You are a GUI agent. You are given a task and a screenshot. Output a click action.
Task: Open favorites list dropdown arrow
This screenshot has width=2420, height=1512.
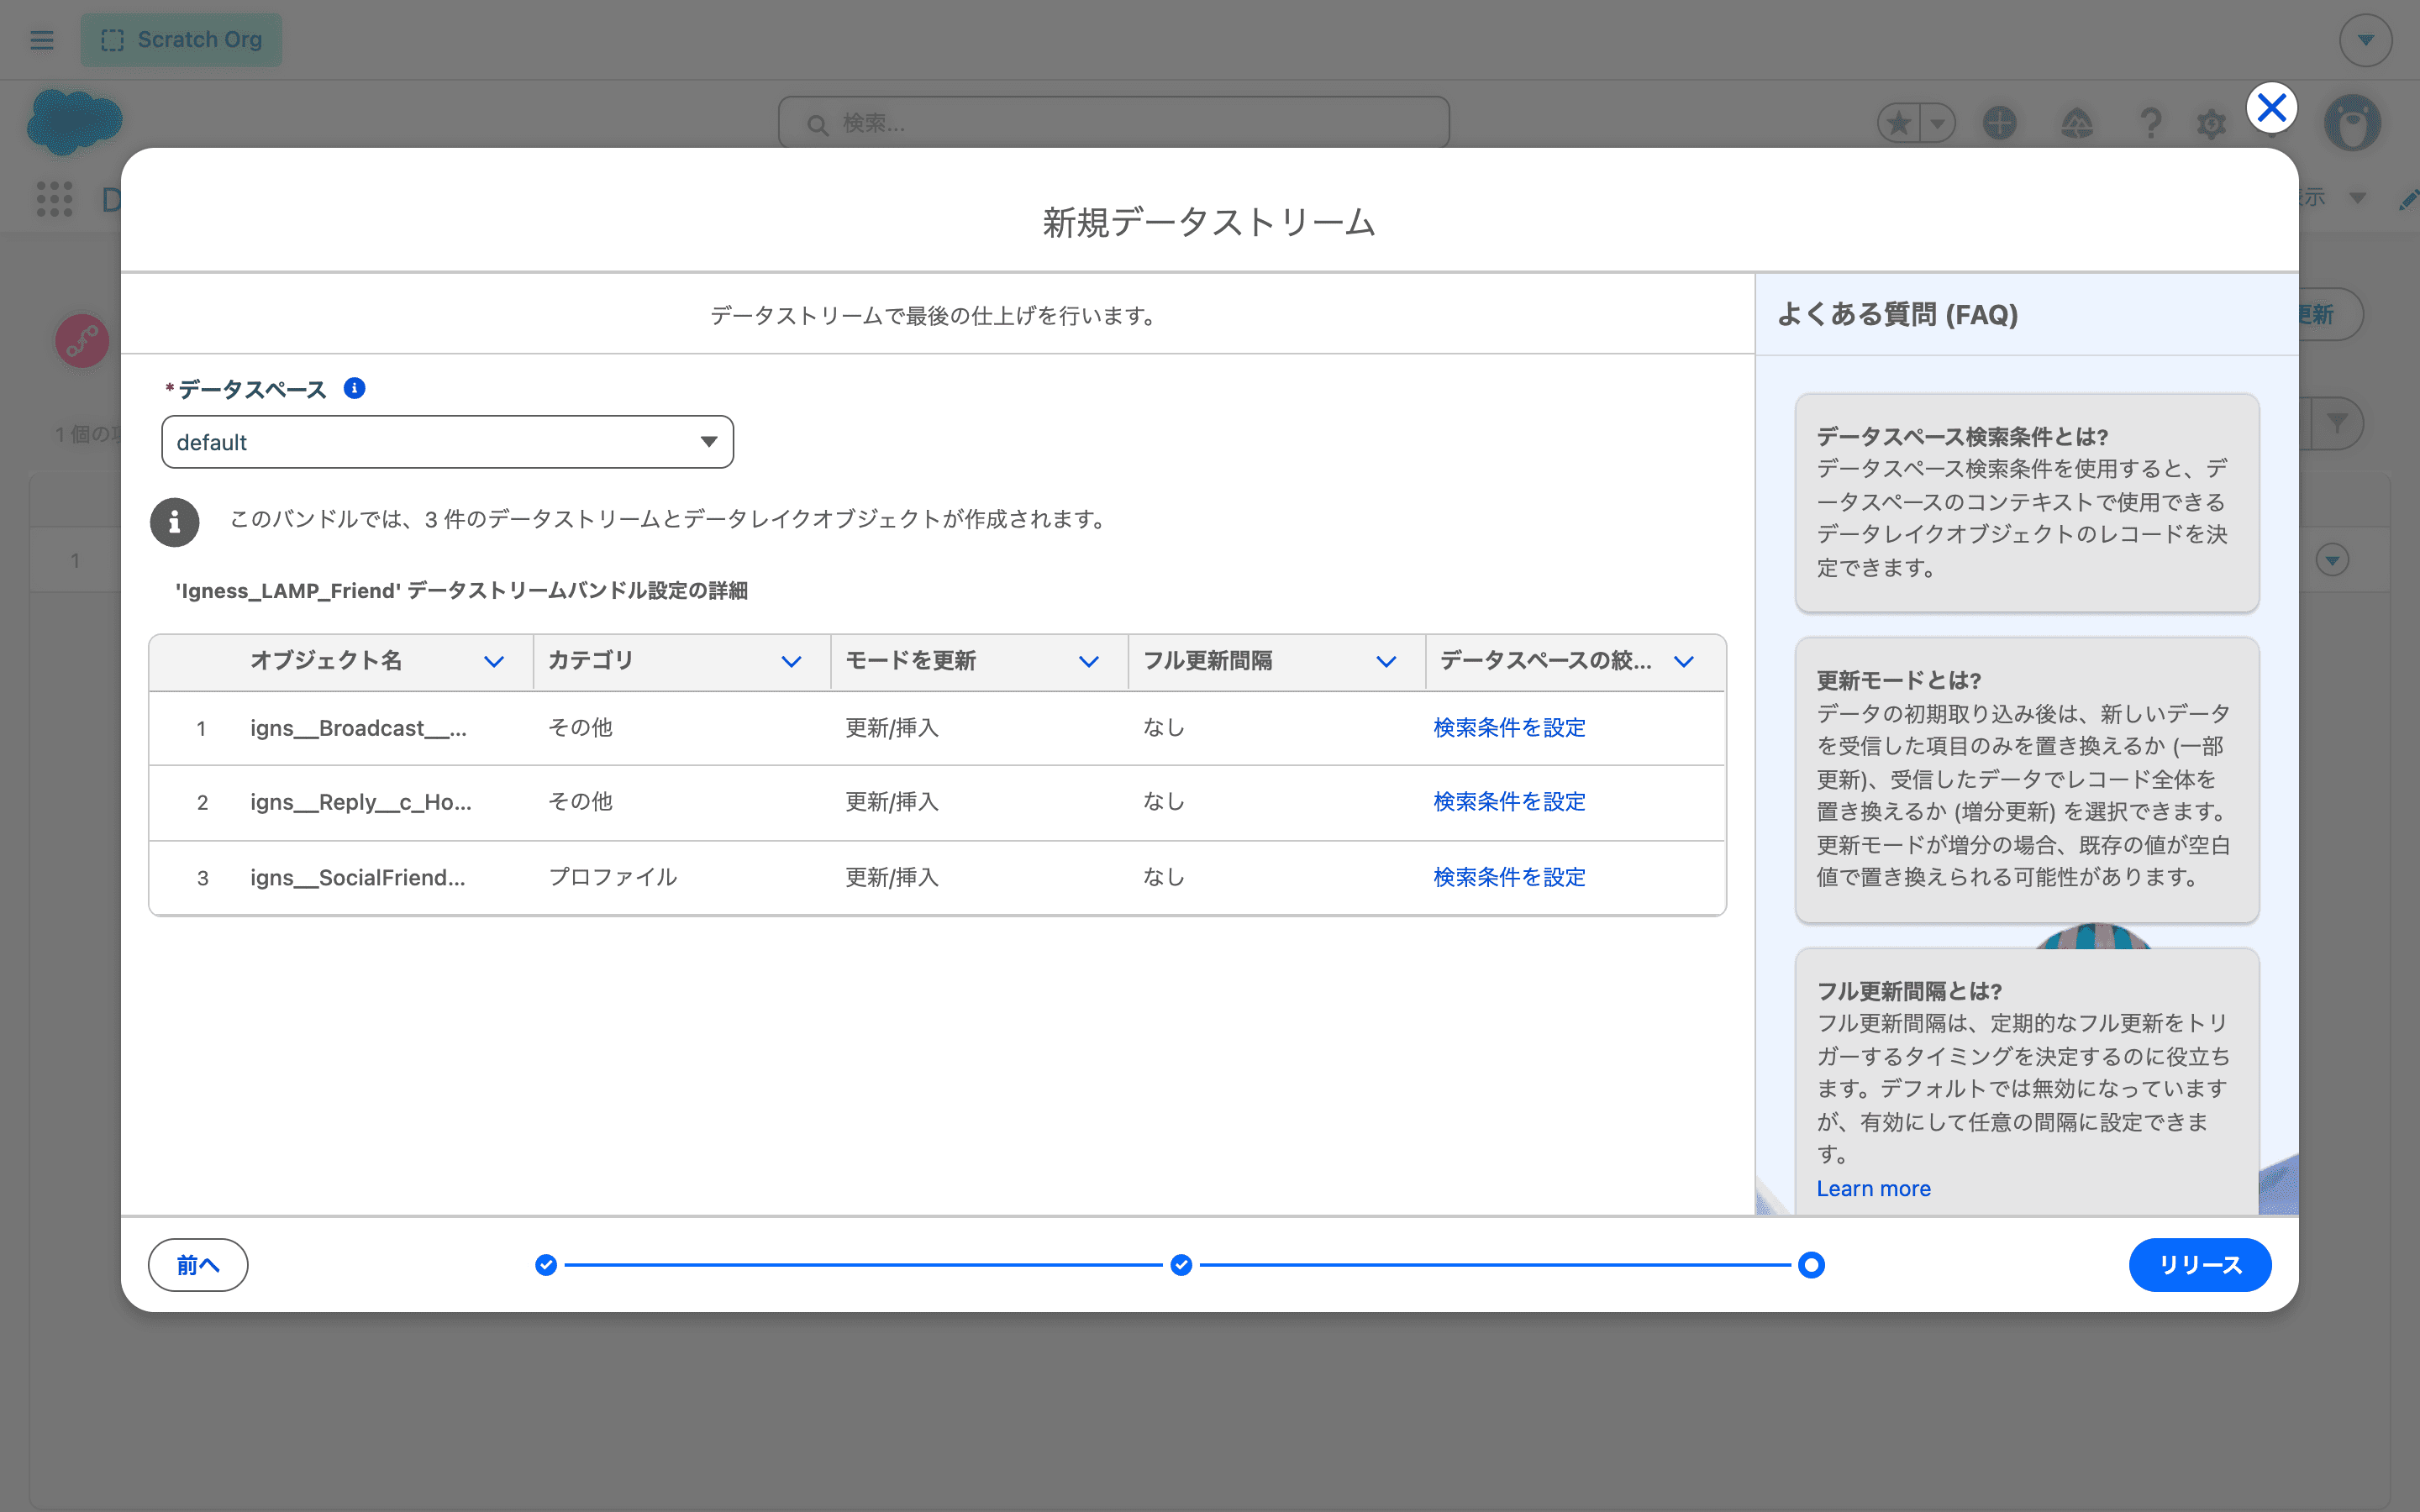tap(1938, 123)
